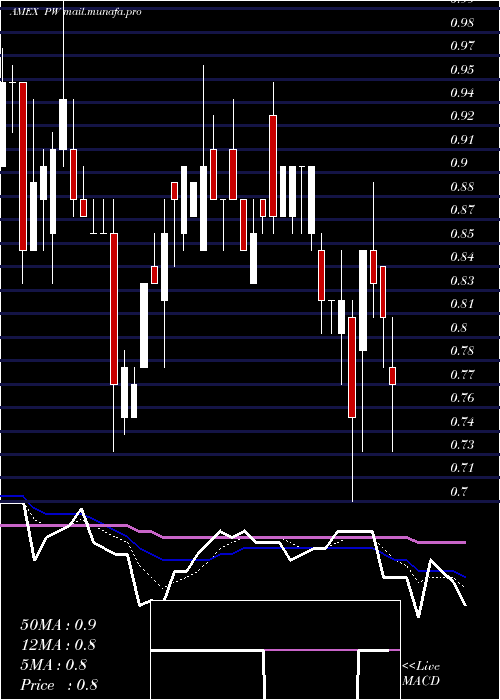Select the 0.76 price axis label
Screen dimensions: 500x700
click(x=462, y=397)
